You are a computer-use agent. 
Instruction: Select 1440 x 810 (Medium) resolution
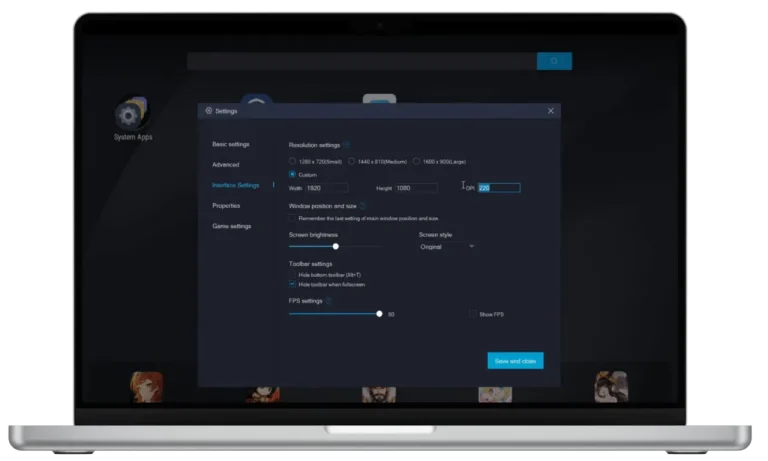click(351, 161)
